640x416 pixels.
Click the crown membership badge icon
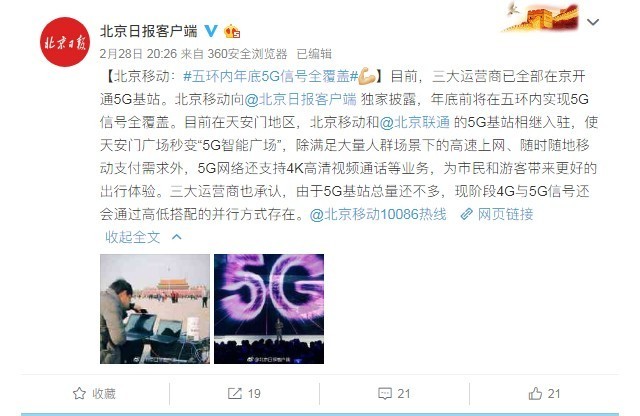(232, 31)
